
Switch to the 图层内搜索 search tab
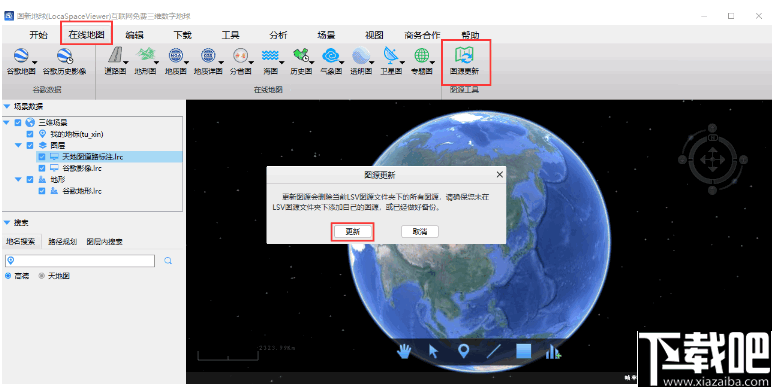105,242
